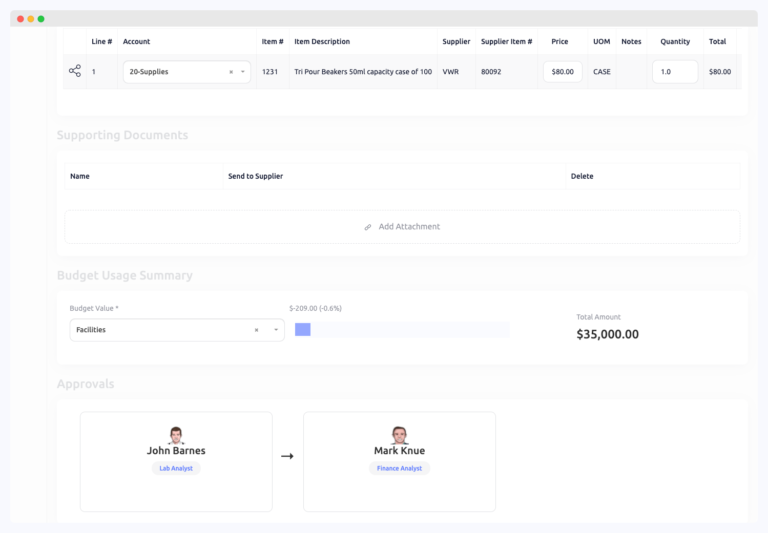Click the $35,000.00 total amount
This screenshot has height=533, width=768.
click(x=607, y=334)
